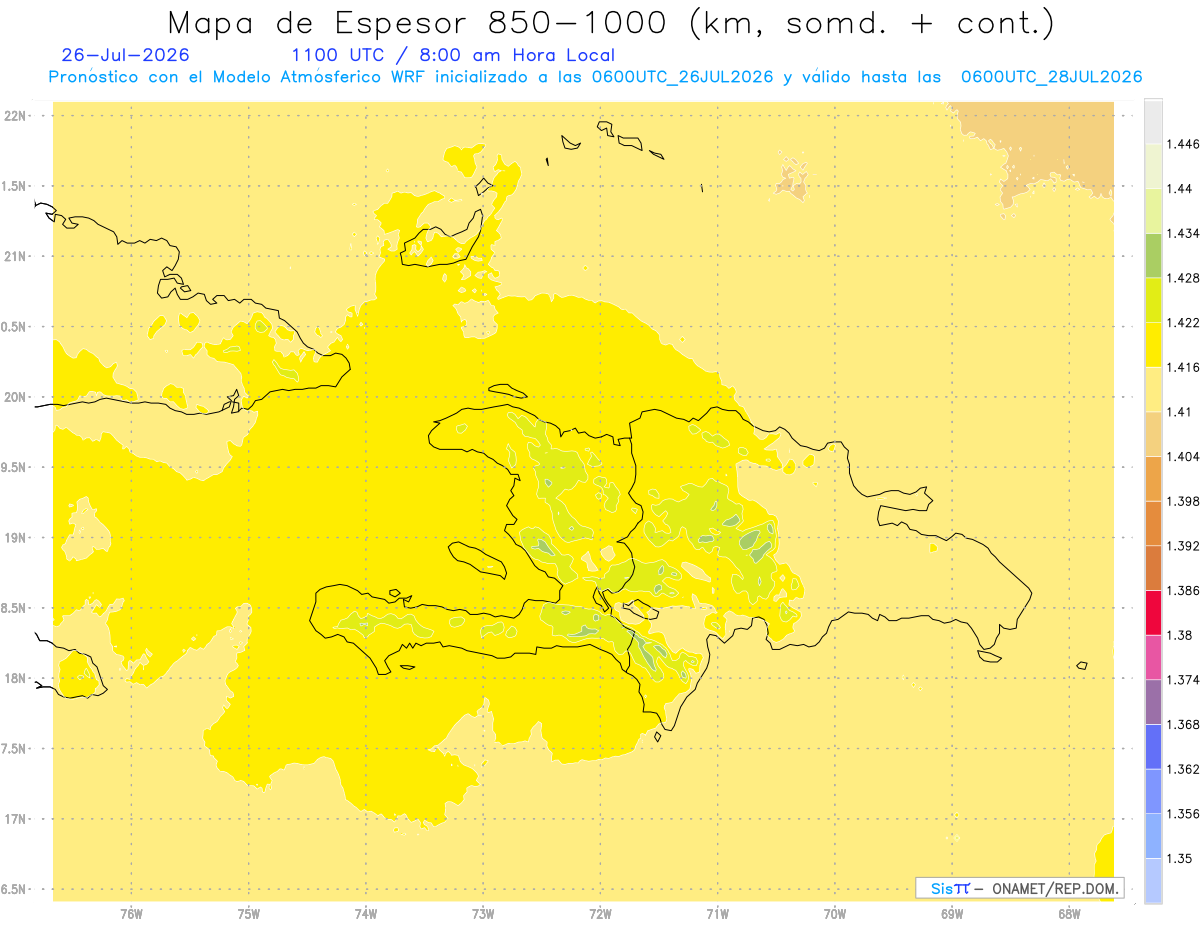Click the '69W' longitude label
The image size is (1200, 927).
[x=952, y=914]
